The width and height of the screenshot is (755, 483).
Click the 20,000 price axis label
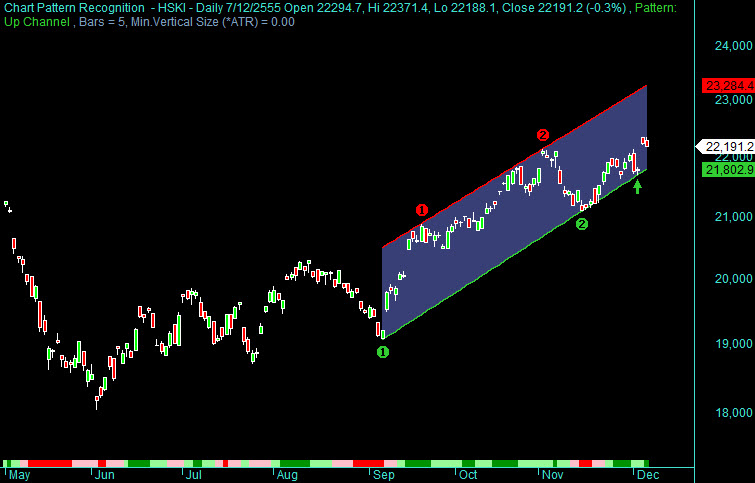[733, 279]
